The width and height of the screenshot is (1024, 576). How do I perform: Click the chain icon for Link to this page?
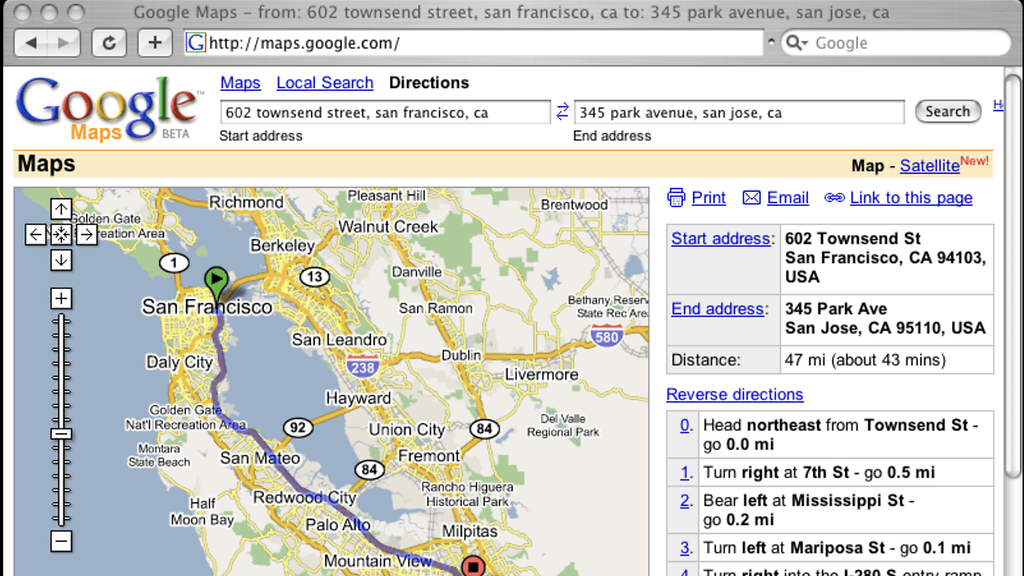coord(834,198)
